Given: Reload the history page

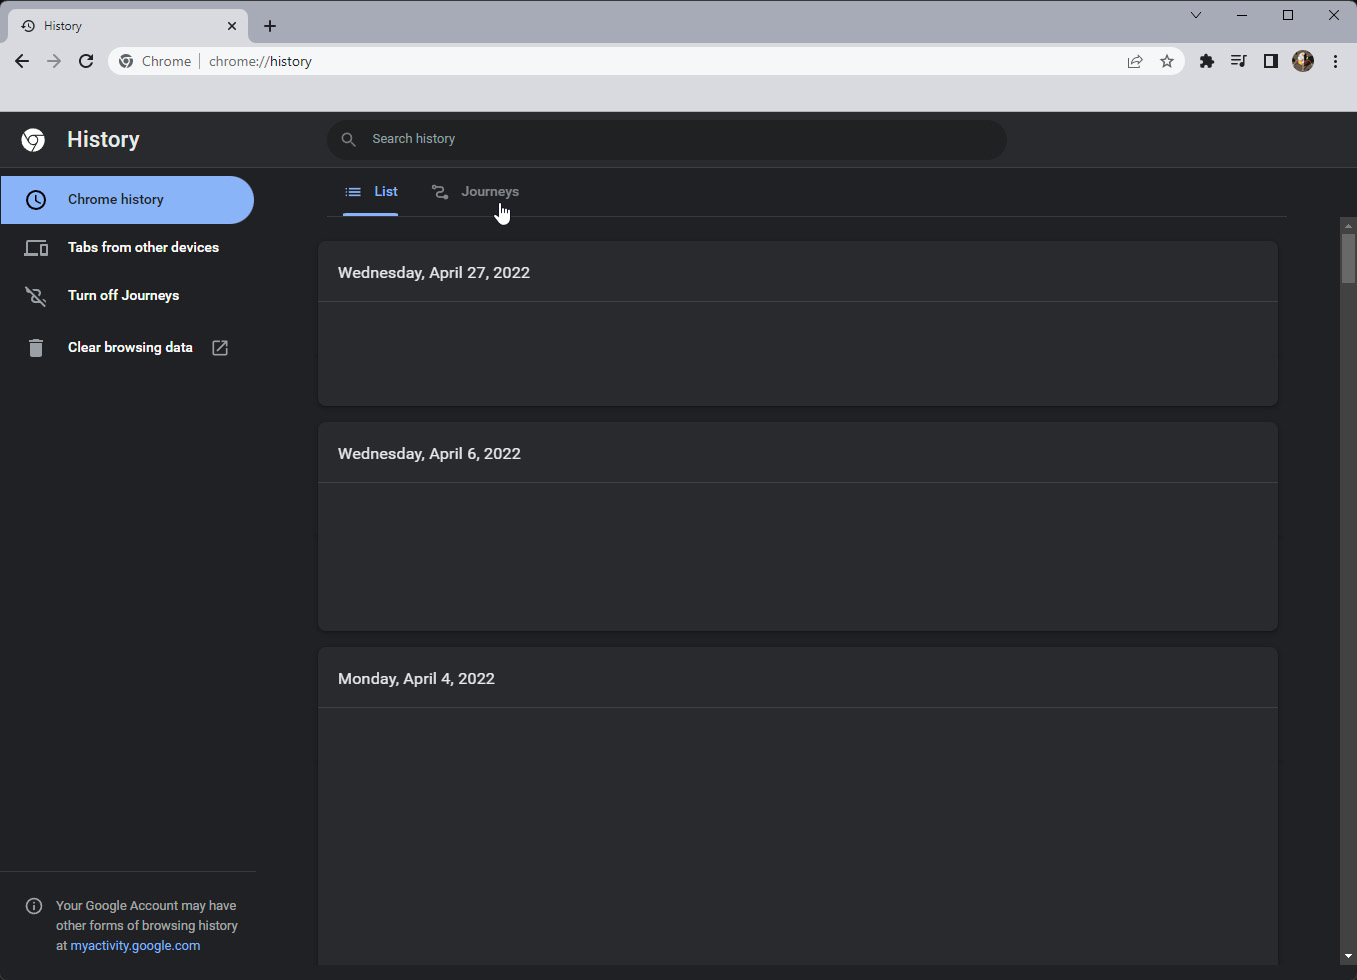Looking at the screenshot, I should coord(86,61).
